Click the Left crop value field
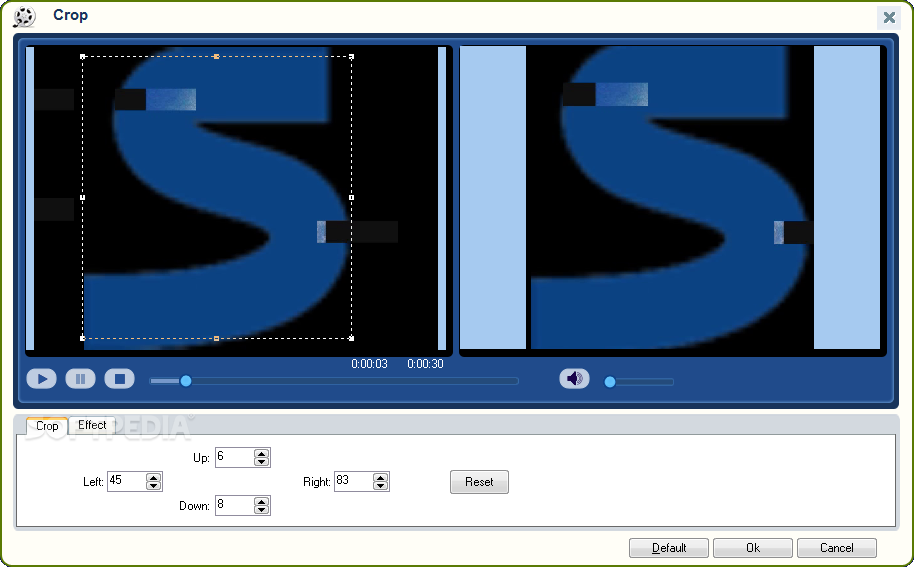 127,481
